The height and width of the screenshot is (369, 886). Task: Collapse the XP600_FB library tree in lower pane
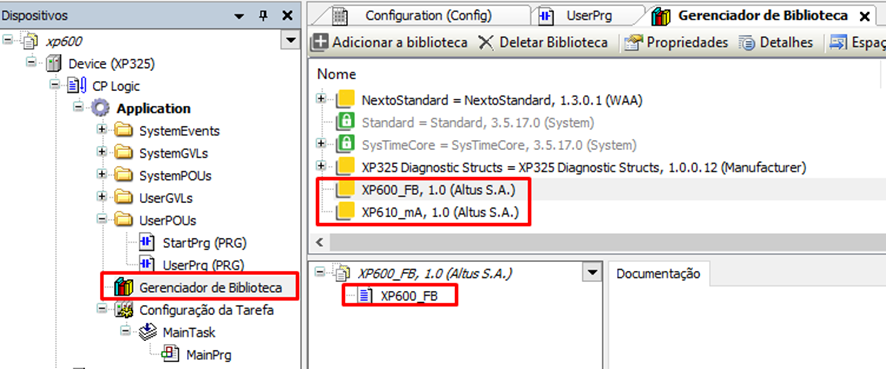[x=320, y=272]
